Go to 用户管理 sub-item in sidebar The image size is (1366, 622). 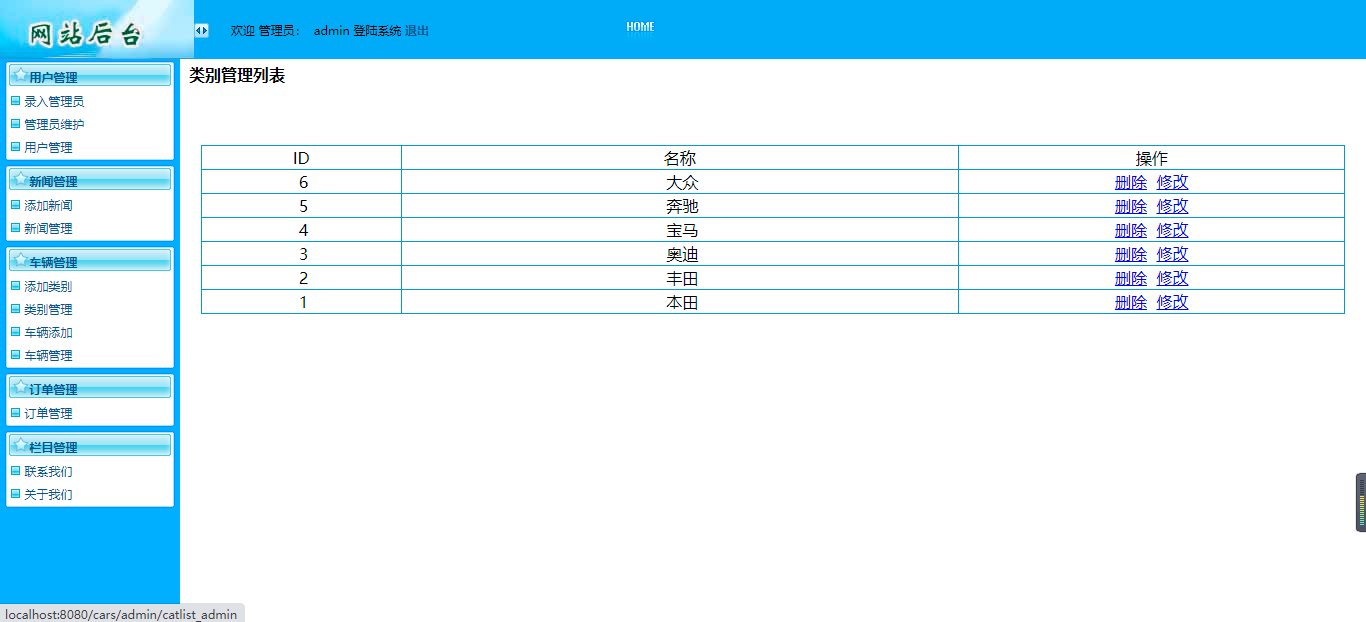coord(48,148)
